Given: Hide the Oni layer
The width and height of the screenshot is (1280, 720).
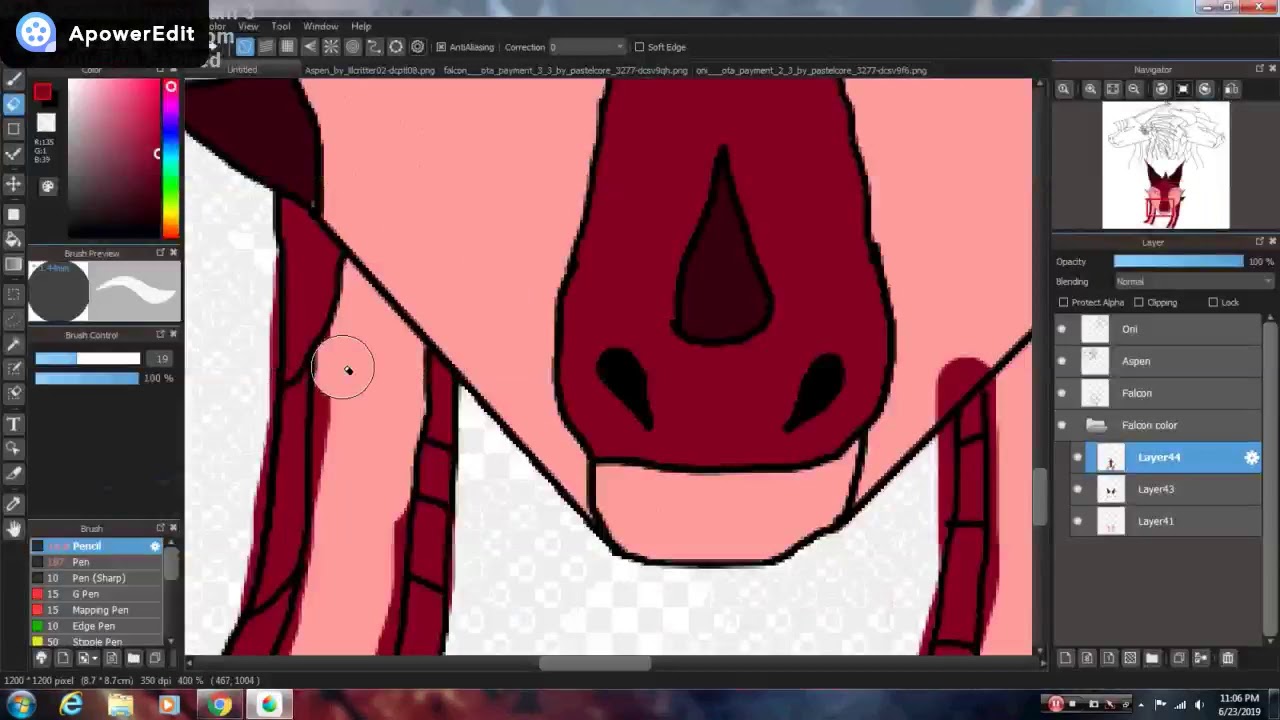Looking at the screenshot, I should tap(1062, 329).
